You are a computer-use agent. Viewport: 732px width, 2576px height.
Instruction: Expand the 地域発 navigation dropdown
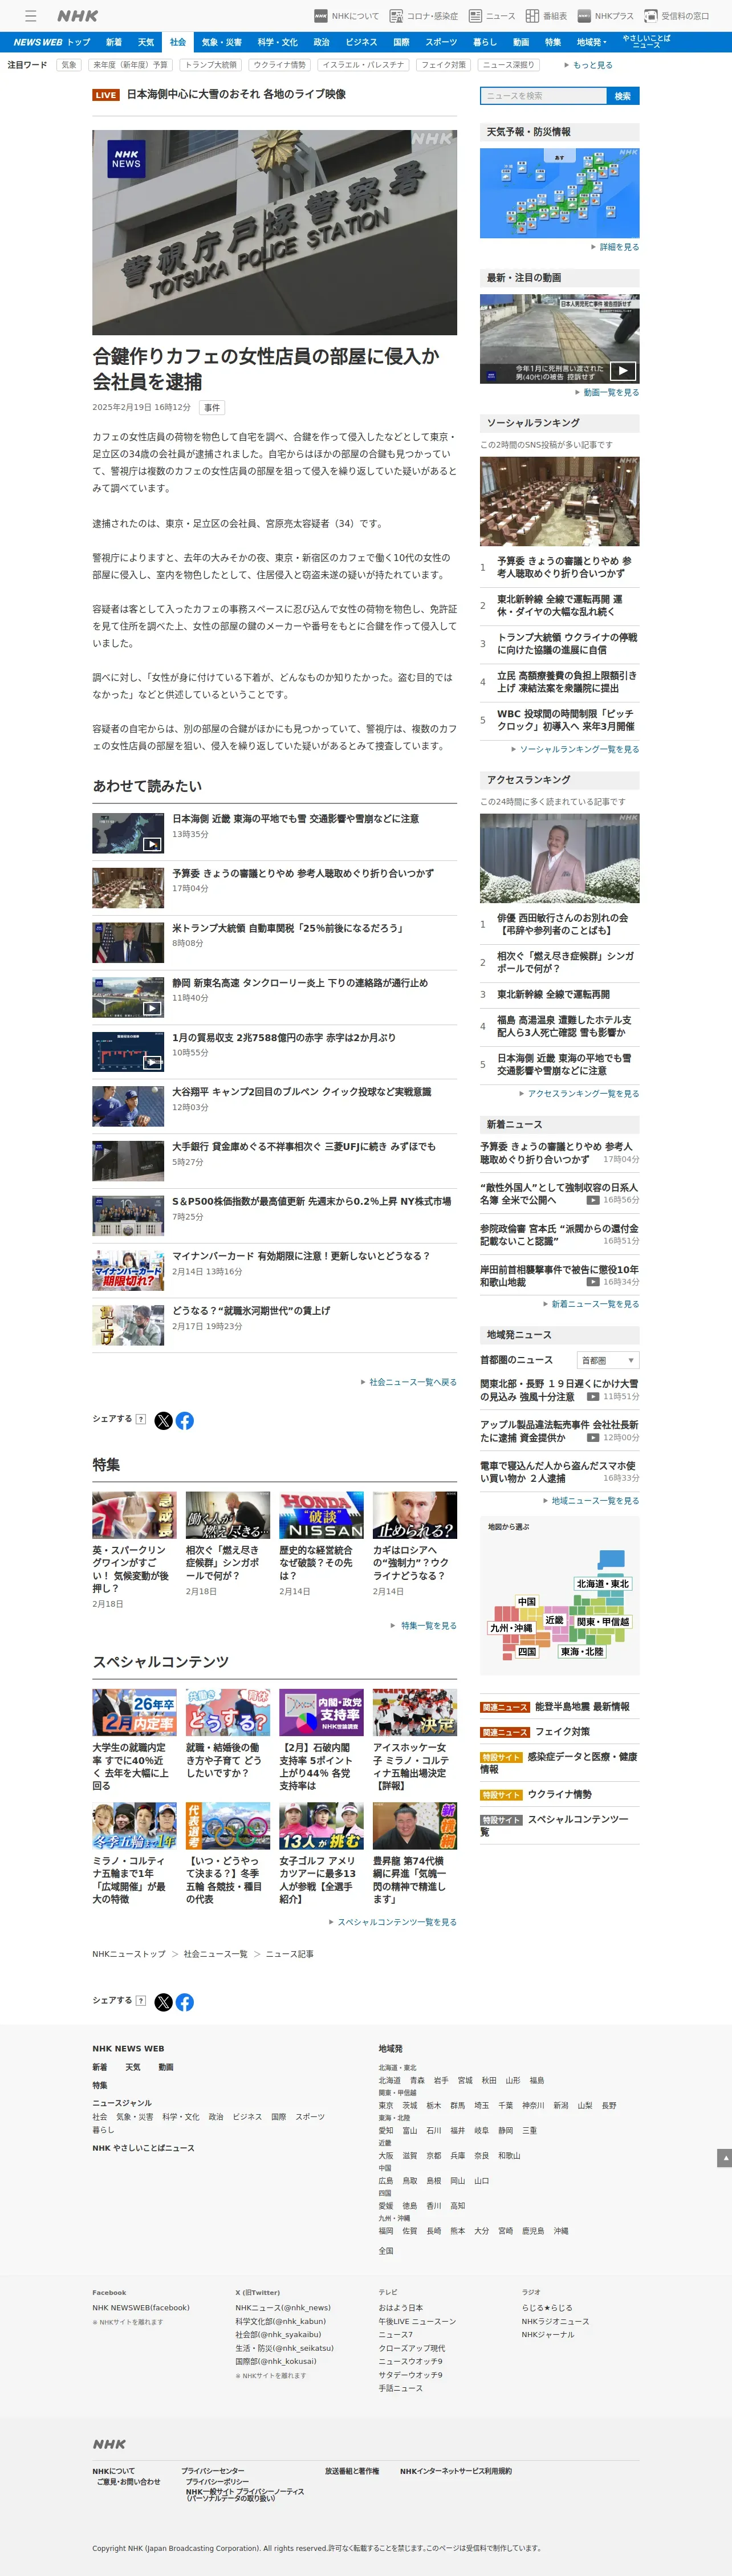pyautogui.click(x=591, y=42)
